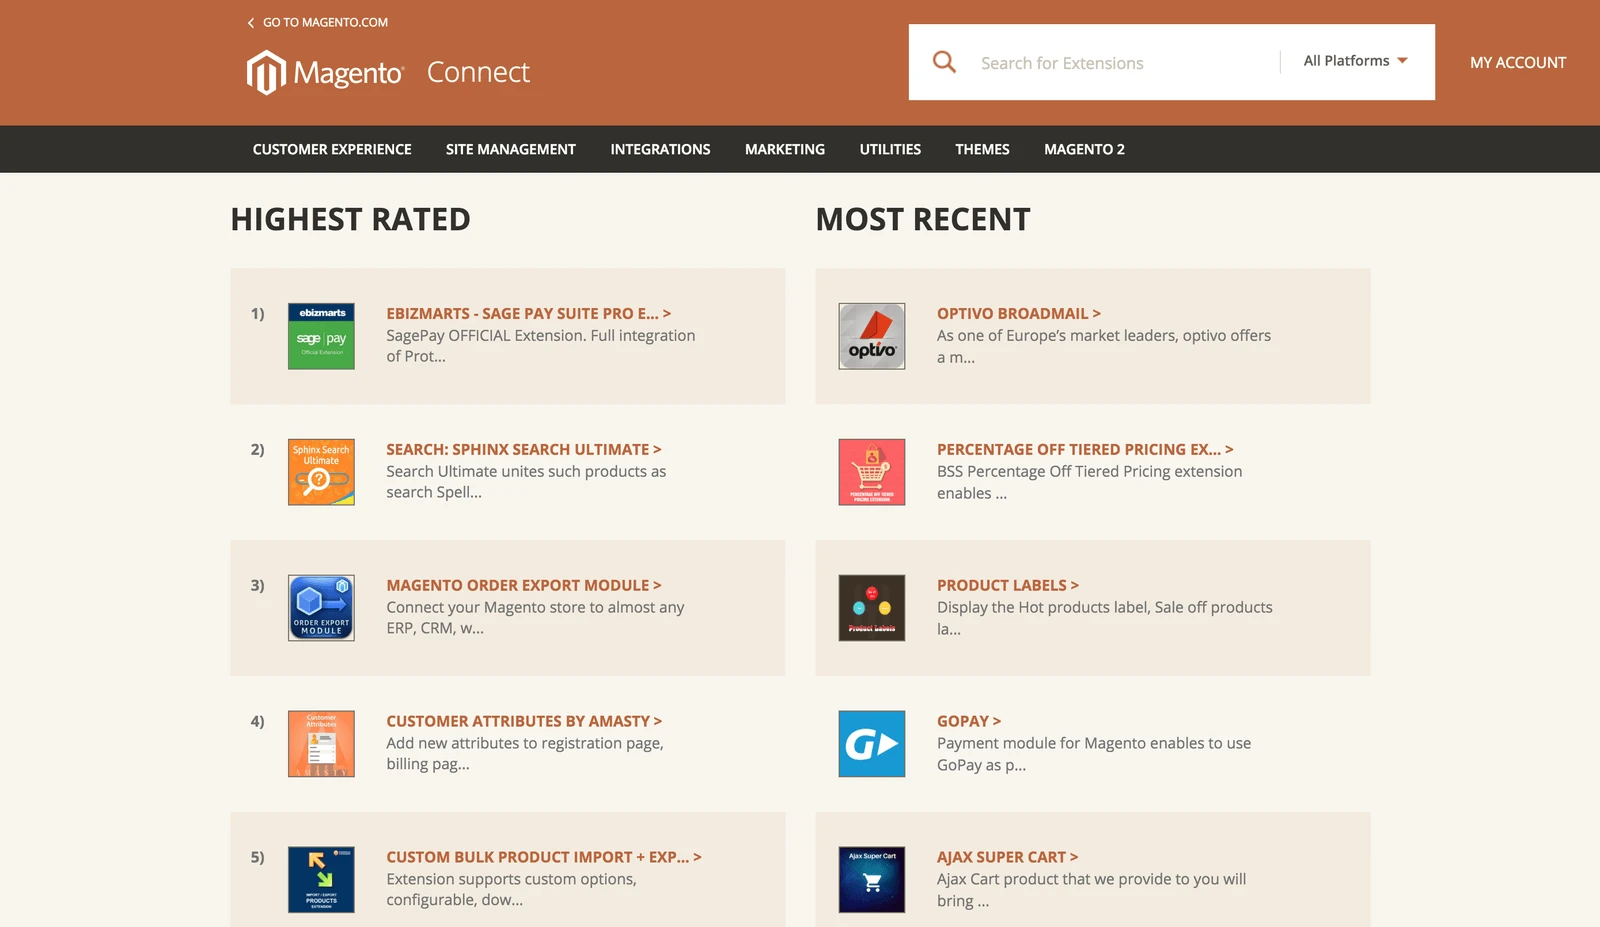
Task: Open Search: Sphinx Search Ultimate link
Action: click(524, 449)
